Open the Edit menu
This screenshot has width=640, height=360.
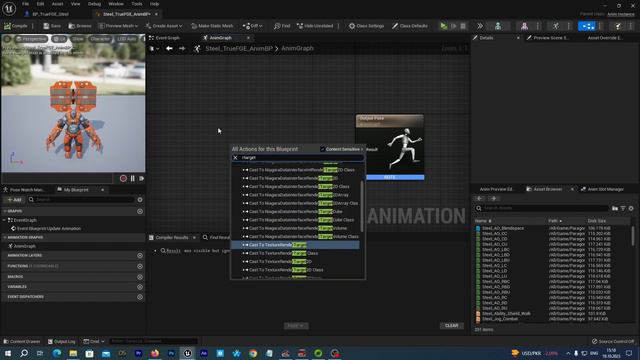(x=40, y=4)
